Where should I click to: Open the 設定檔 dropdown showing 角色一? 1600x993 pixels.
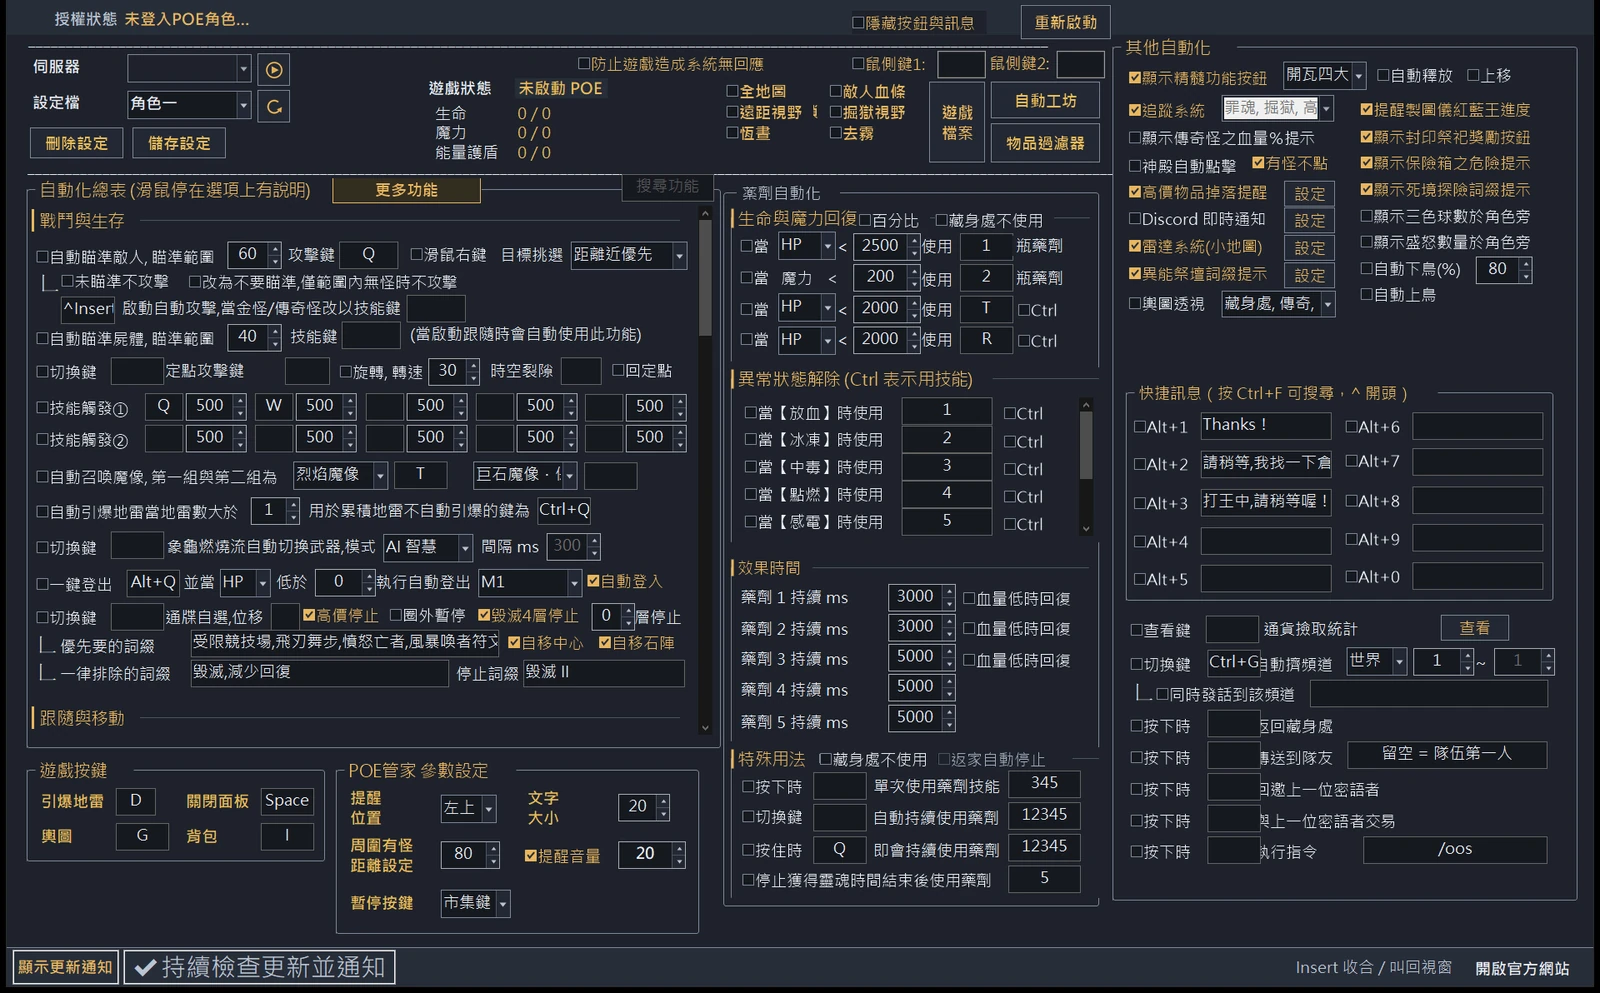[188, 104]
